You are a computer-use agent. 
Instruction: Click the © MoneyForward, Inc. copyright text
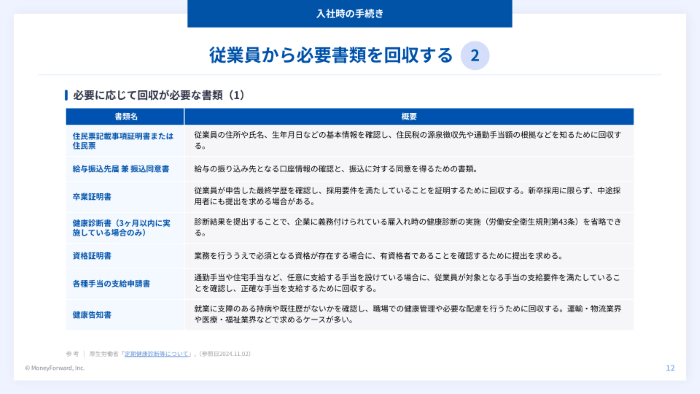point(55,368)
